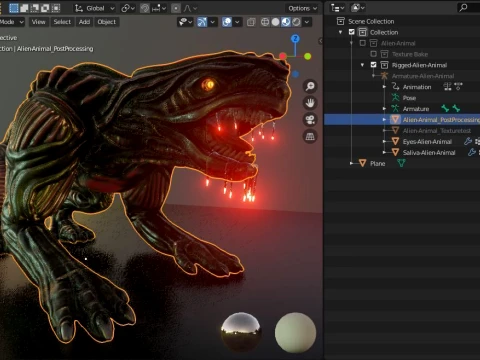Open the Add menu
Viewport: 480px width, 360px height.
(84, 22)
